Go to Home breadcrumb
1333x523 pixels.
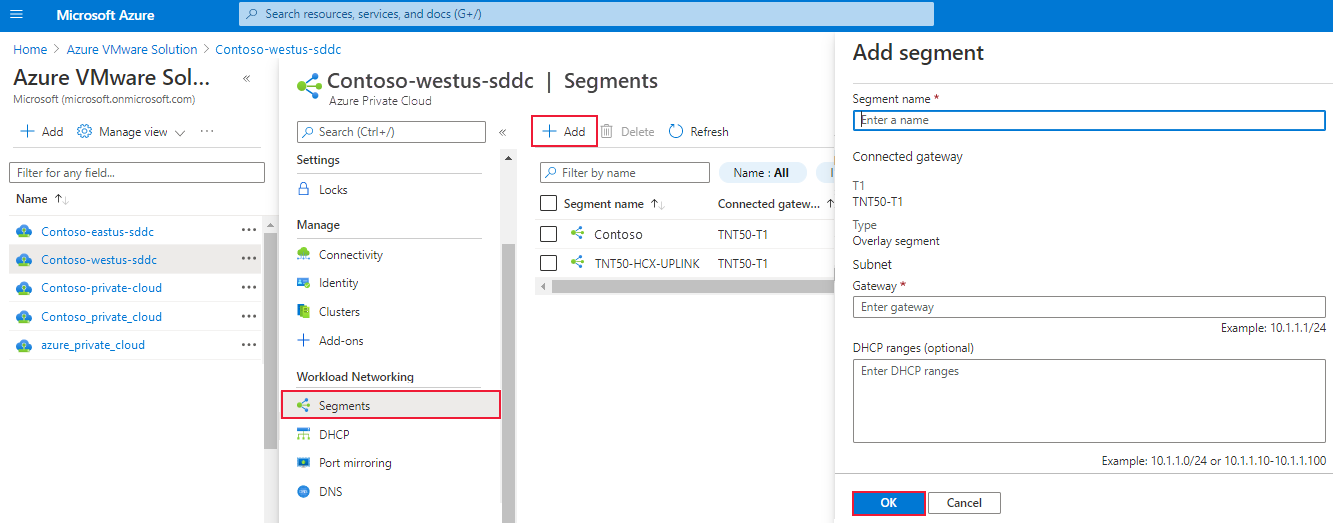tap(30, 49)
